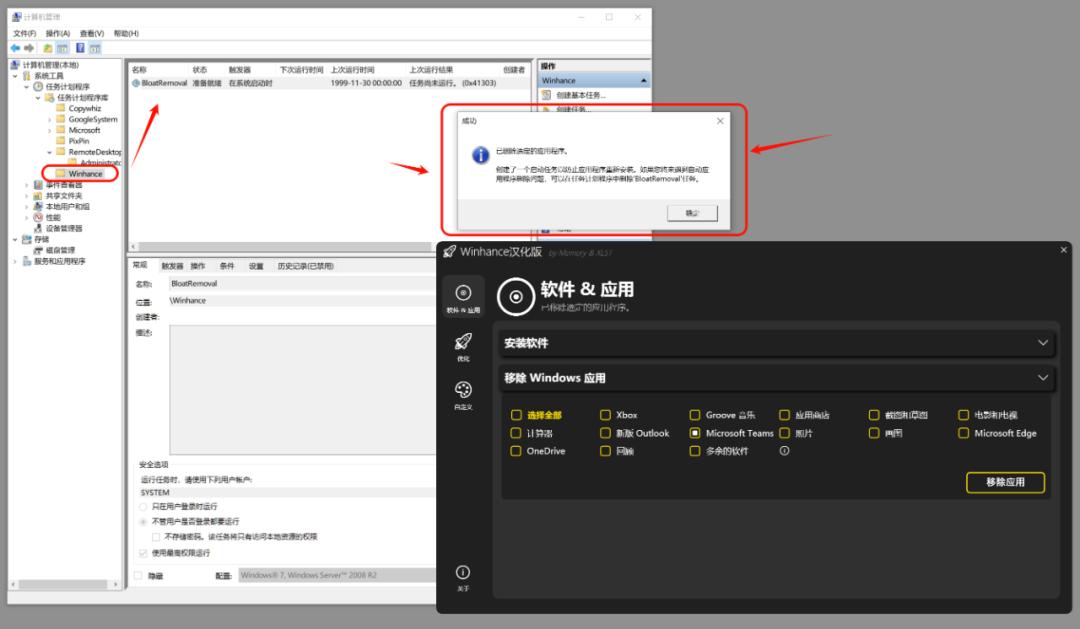Open the Help (H) menu

126,33
